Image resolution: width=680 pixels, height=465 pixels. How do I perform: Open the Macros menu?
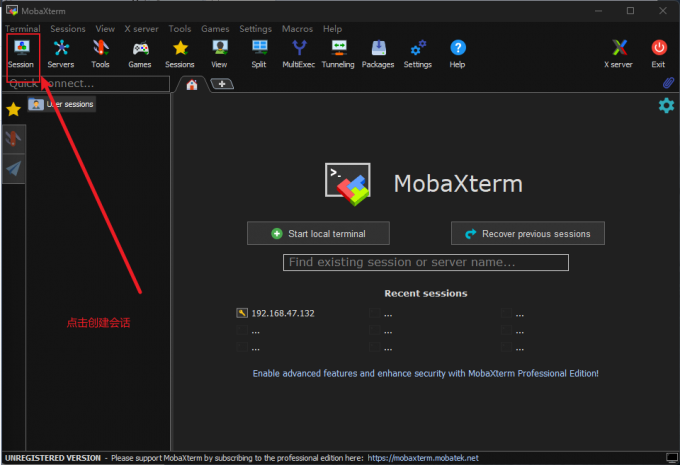(x=298, y=29)
